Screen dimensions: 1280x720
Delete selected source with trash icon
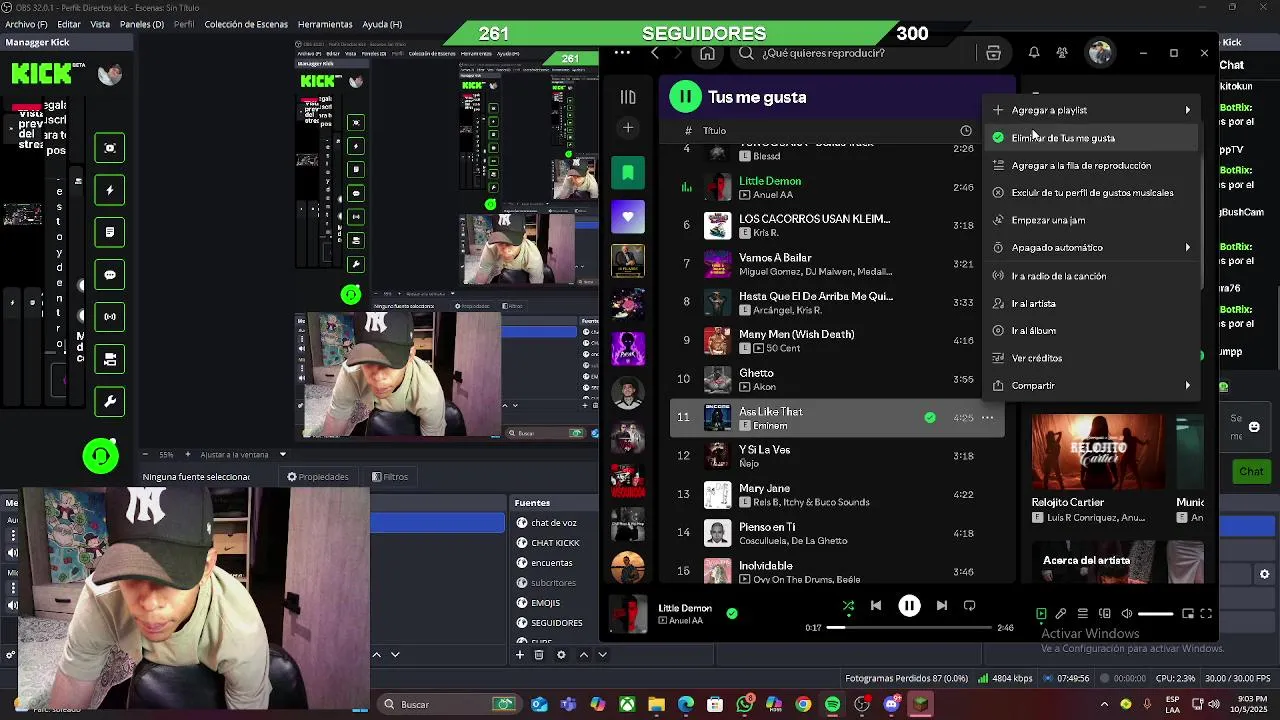tap(539, 655)
